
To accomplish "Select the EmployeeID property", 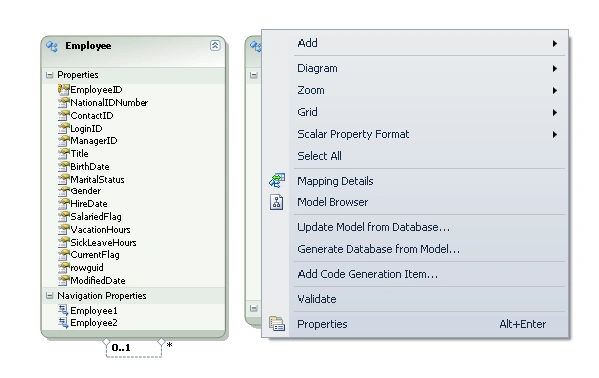I will [96, 90].
